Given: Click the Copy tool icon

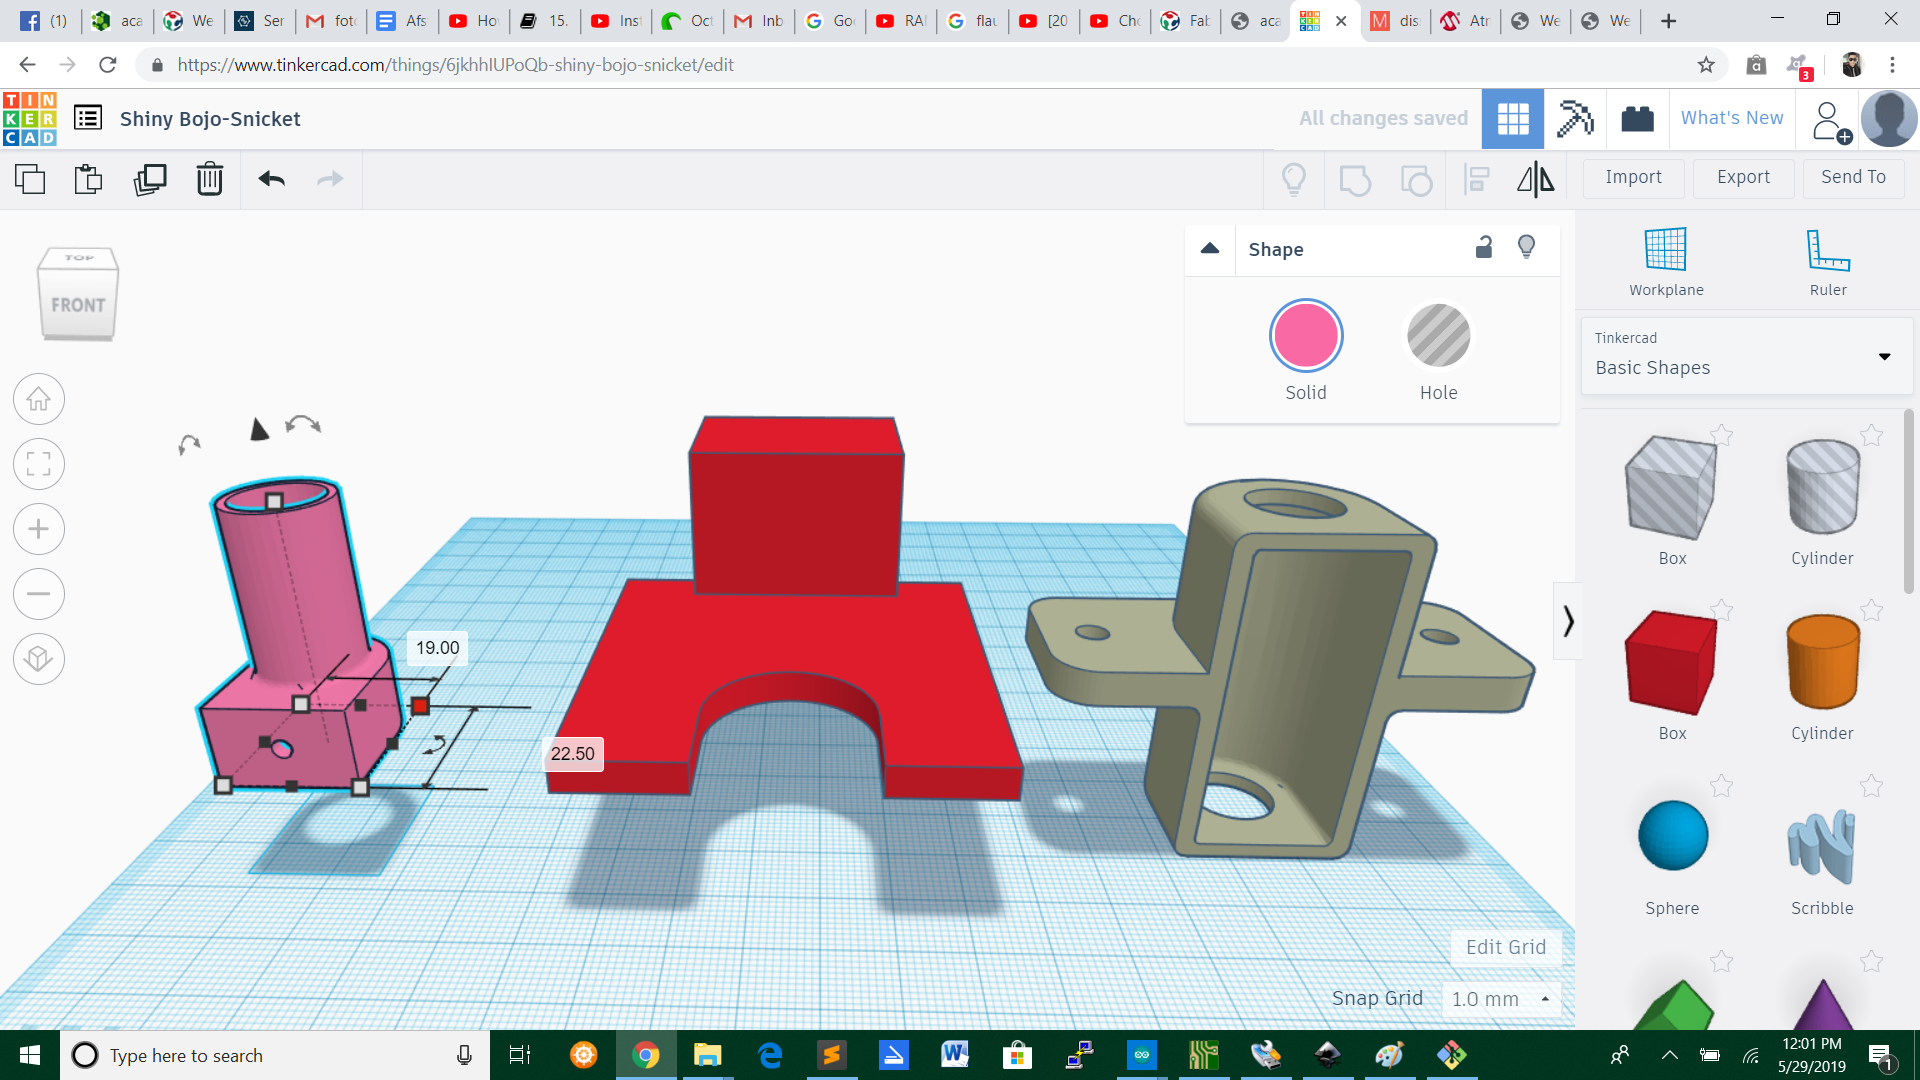Looking at the screenshot, I should click(30, 179).
